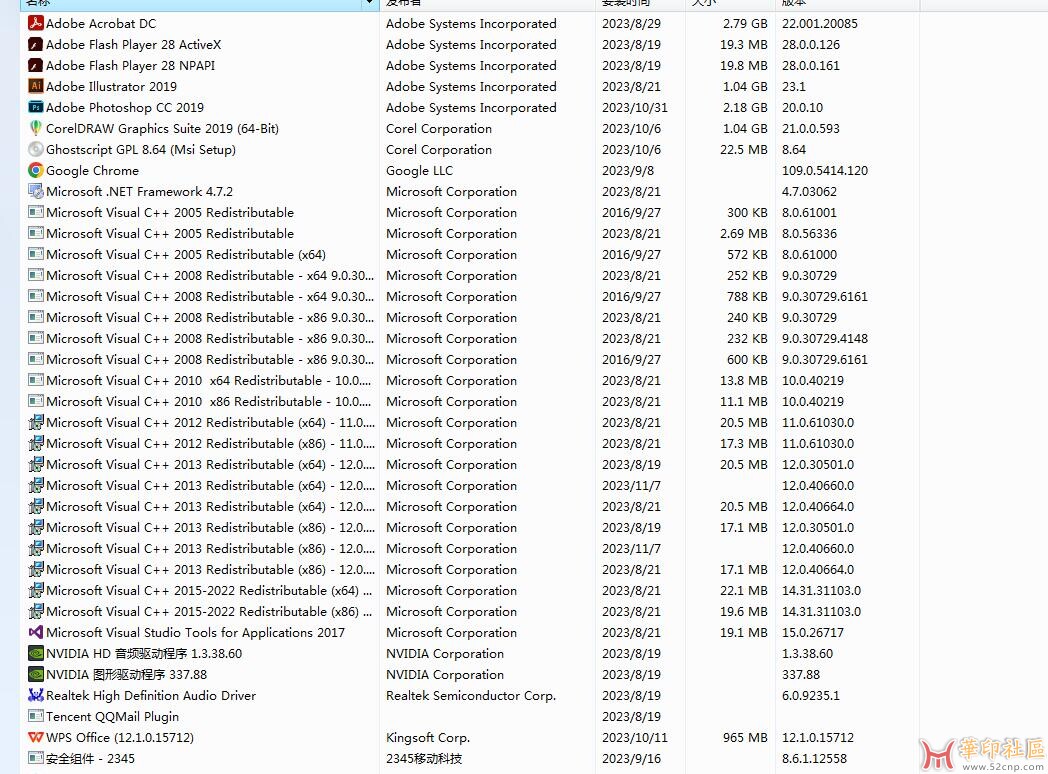The height and width of the screenshot is (774, 1048).
Task: Click install date 2023/10/31
Action: (x=634, y=108)
